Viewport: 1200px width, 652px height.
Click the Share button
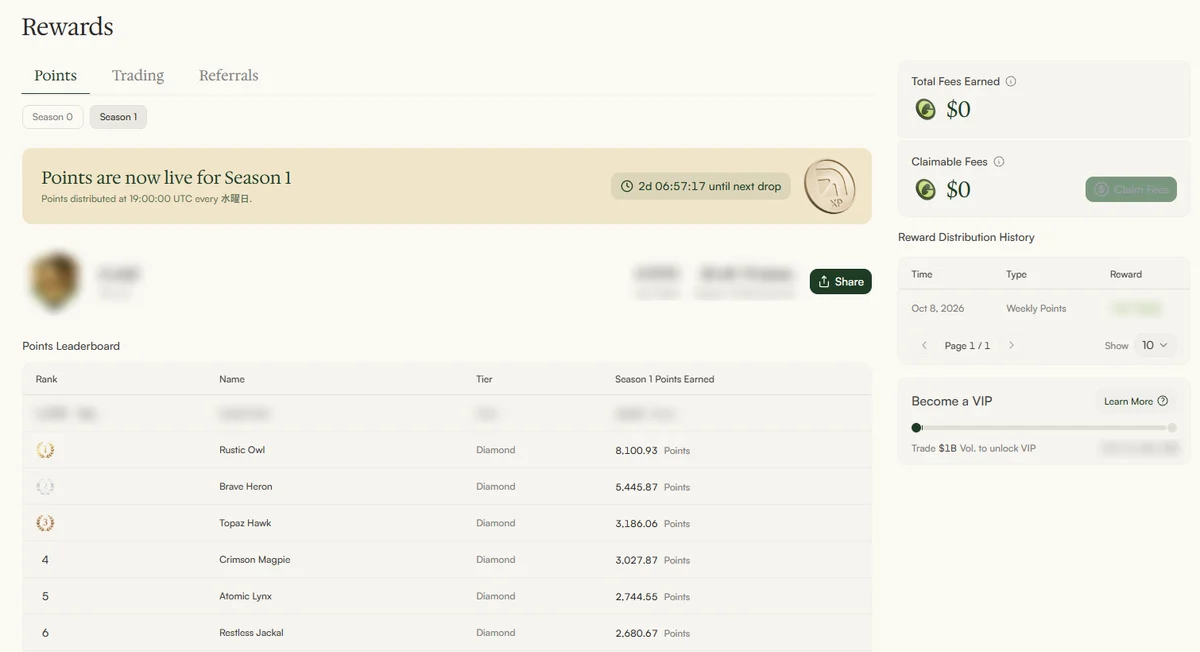pos(841,282)
